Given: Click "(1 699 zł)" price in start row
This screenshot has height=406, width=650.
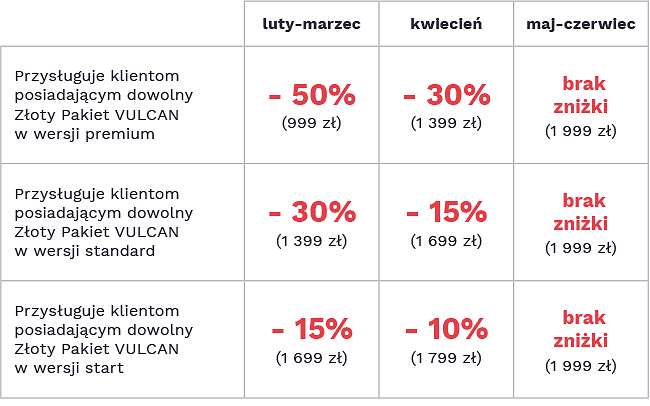Looking at the screenshot, I should pos(311,357).
